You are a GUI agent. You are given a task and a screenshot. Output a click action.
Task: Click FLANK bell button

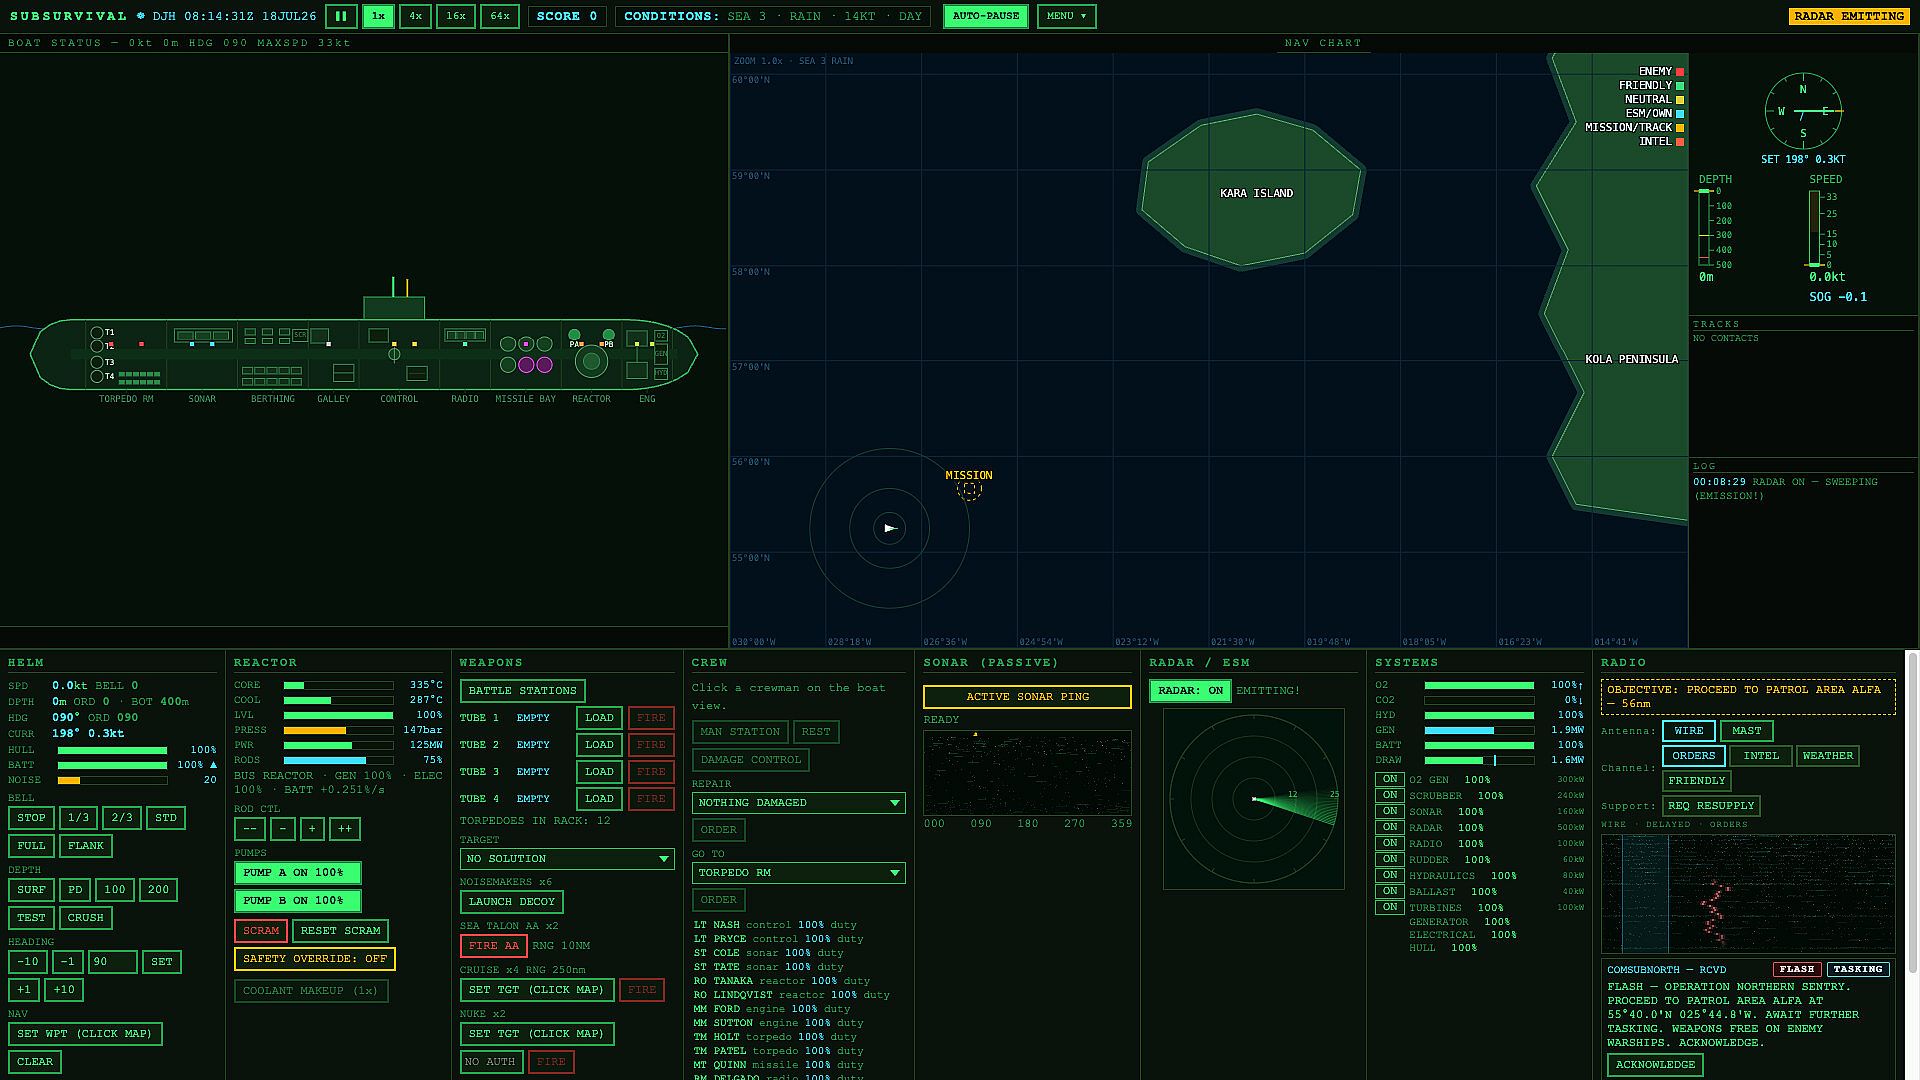[x=86, y=846]
